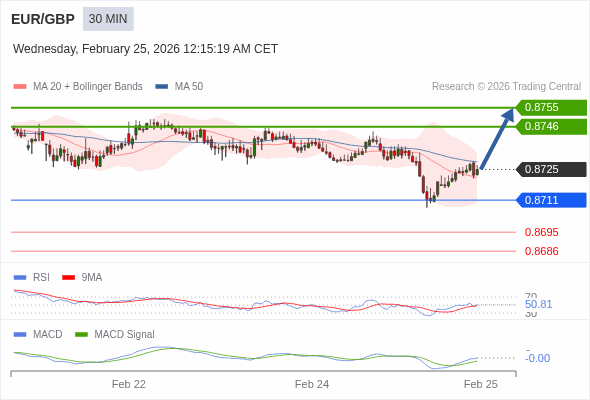Click the 9MA legend label
Image resolution: width=590 pixels, height=400 pixels.
[92, 278]
